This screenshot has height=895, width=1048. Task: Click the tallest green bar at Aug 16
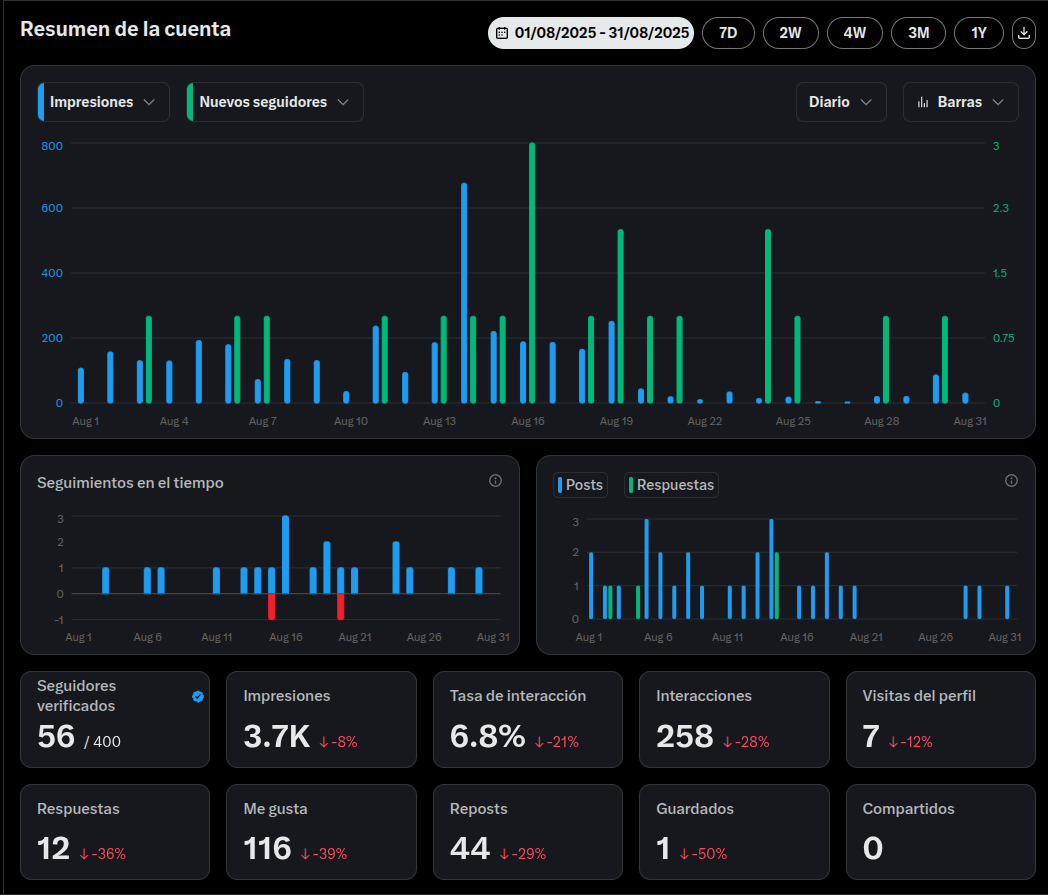point(532,273)
